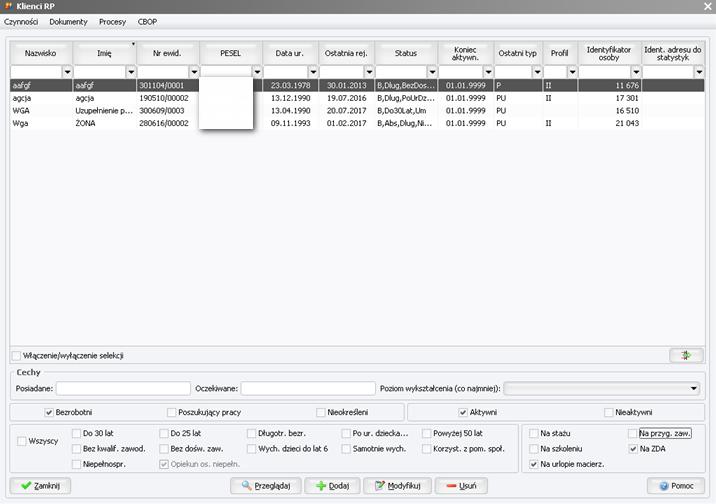Select the WGA row numbered 300609/0003
716x504 pixels.
(x=357, y=110)
